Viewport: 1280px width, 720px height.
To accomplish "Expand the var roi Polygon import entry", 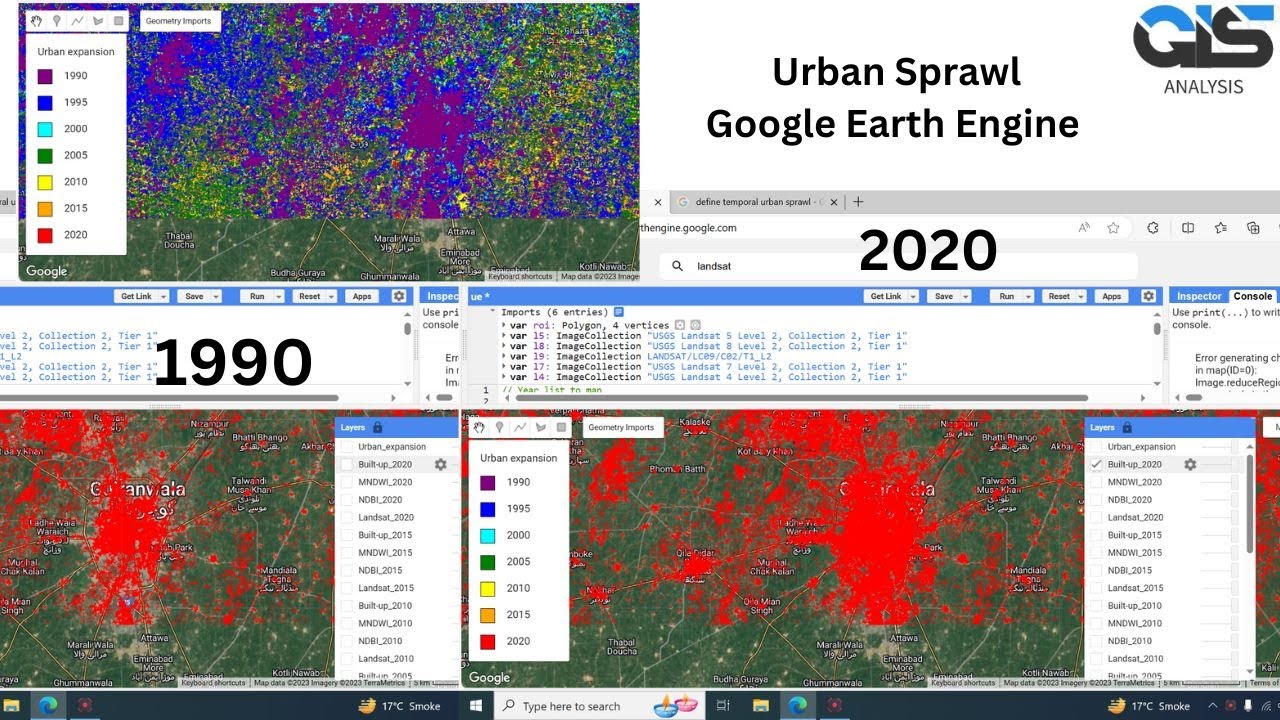I will 503,324.
